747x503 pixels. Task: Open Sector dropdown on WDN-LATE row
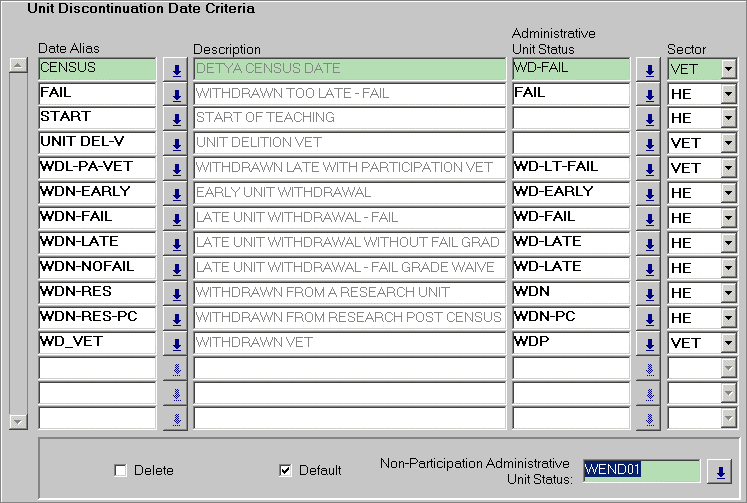[727, 244]
